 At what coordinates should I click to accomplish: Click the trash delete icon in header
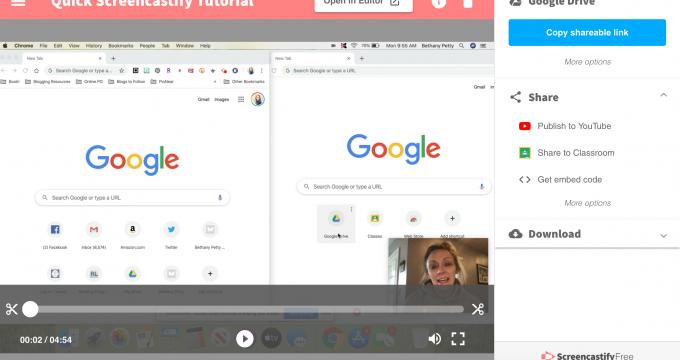click(468, 3)
